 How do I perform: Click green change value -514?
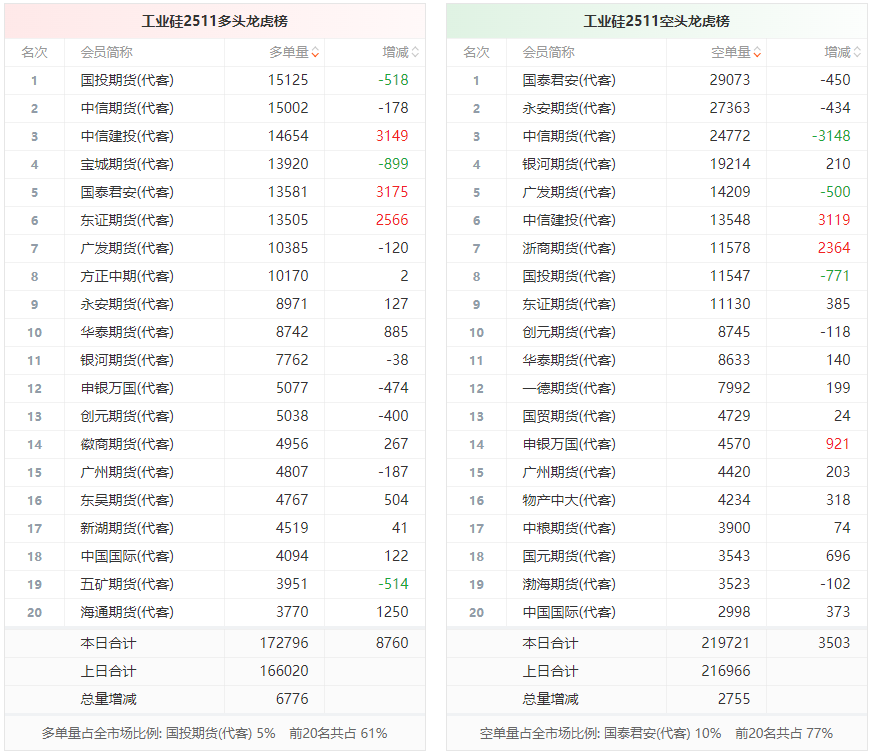(393, 584)
